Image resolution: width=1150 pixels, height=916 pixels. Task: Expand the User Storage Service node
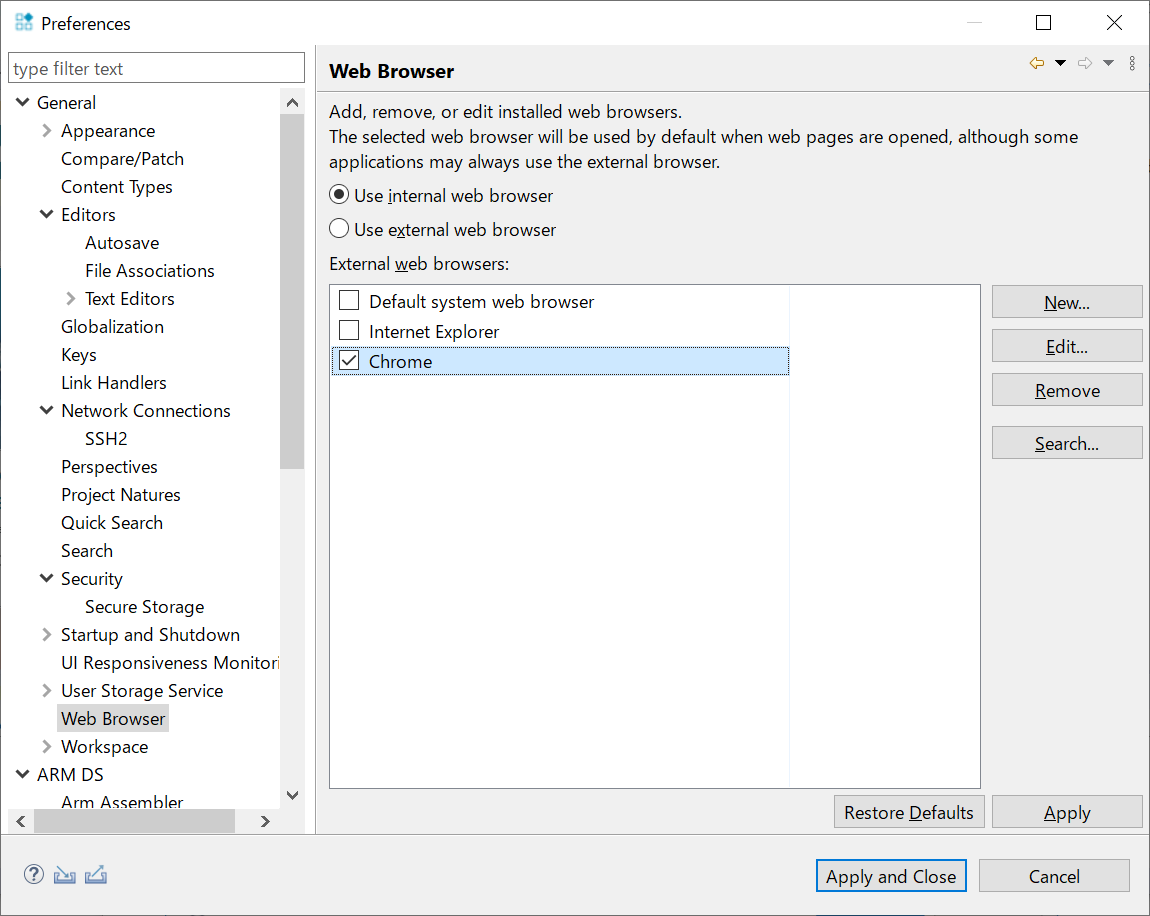click(46, 690)
